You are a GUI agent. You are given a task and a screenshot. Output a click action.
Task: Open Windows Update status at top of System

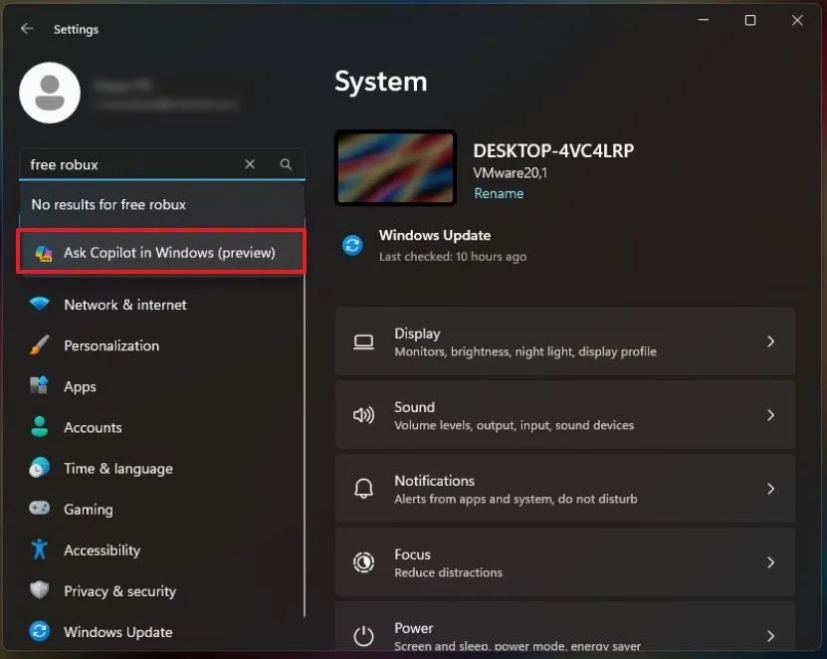click(x=435, y=245)
